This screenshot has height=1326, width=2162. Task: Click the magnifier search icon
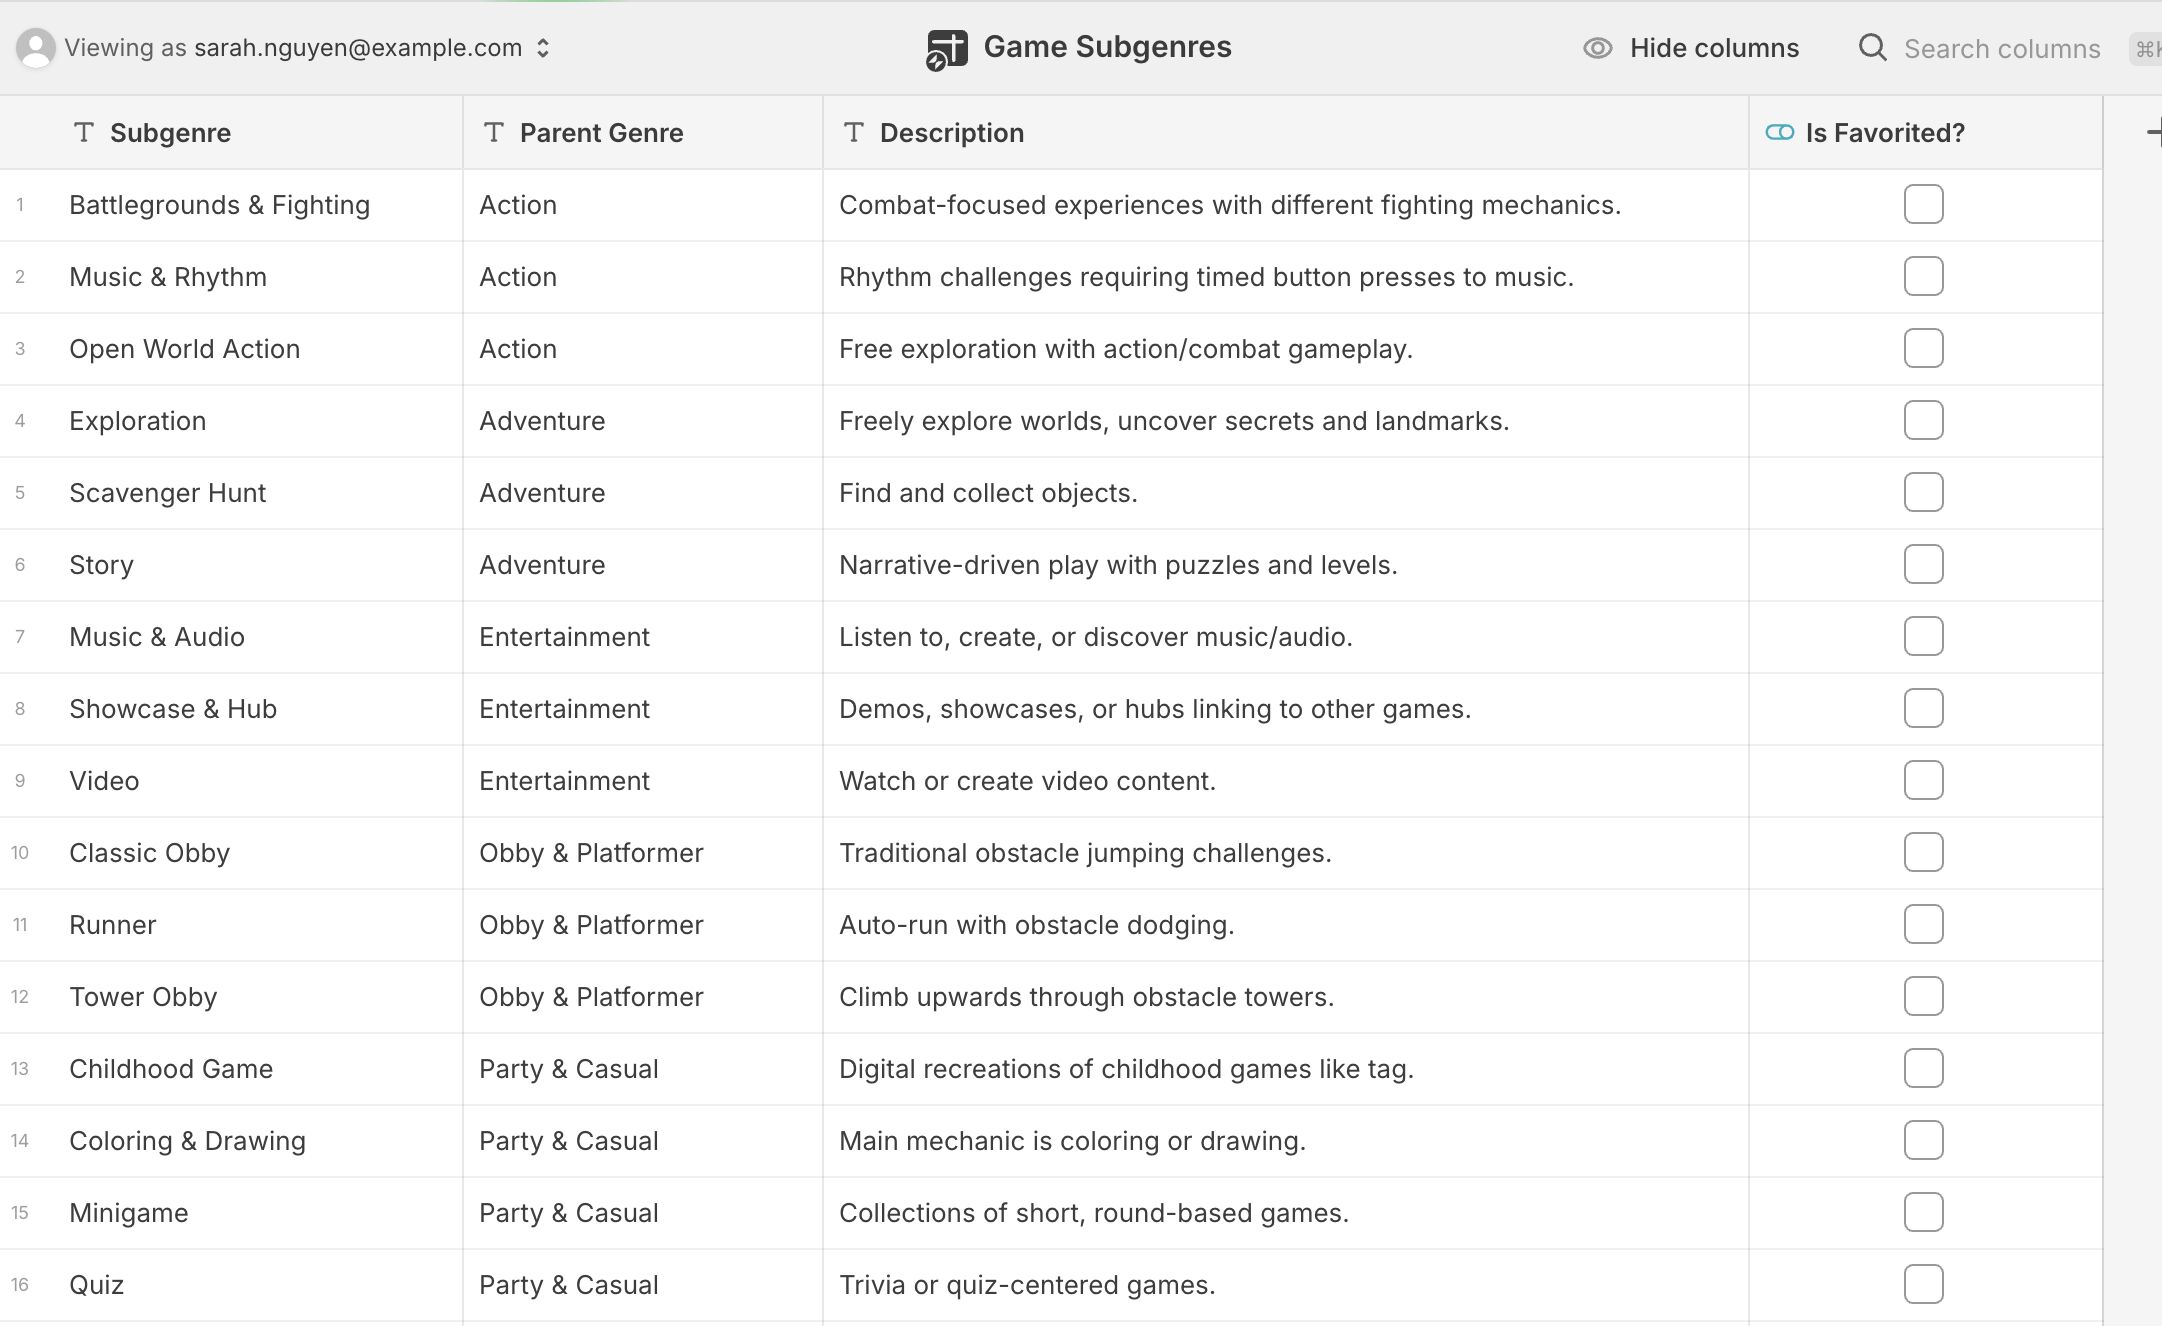coord(1872,48)
